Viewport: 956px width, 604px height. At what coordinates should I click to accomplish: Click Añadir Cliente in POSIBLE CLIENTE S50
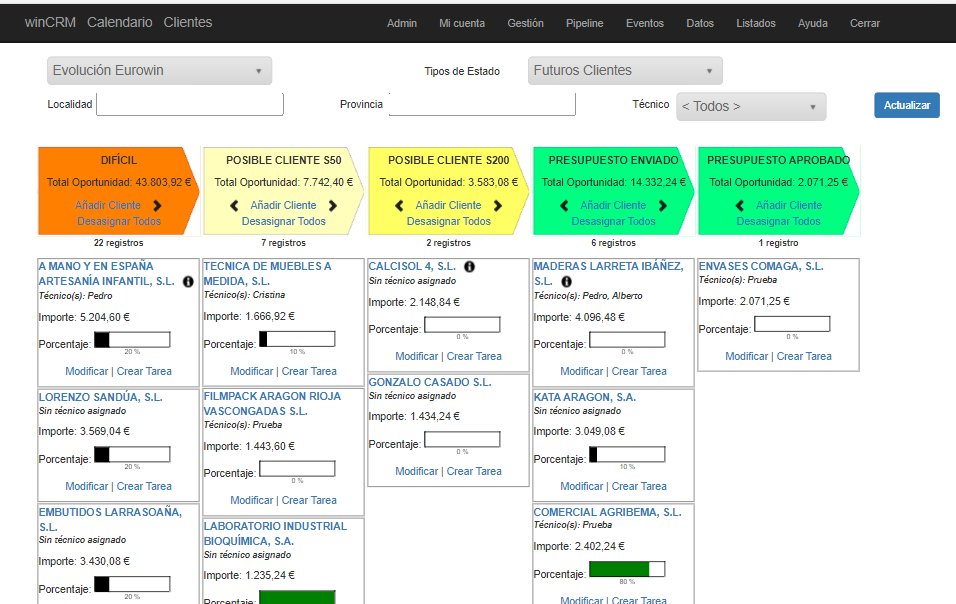click(284, 205)
